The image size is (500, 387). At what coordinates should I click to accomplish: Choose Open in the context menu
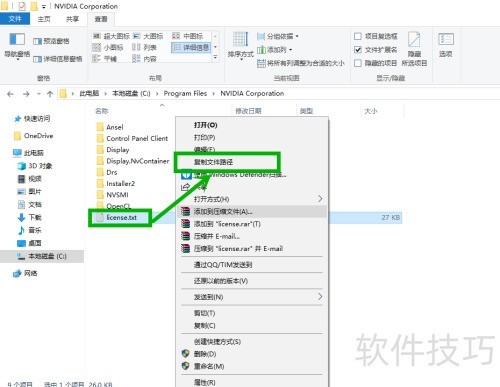point(205,125)
